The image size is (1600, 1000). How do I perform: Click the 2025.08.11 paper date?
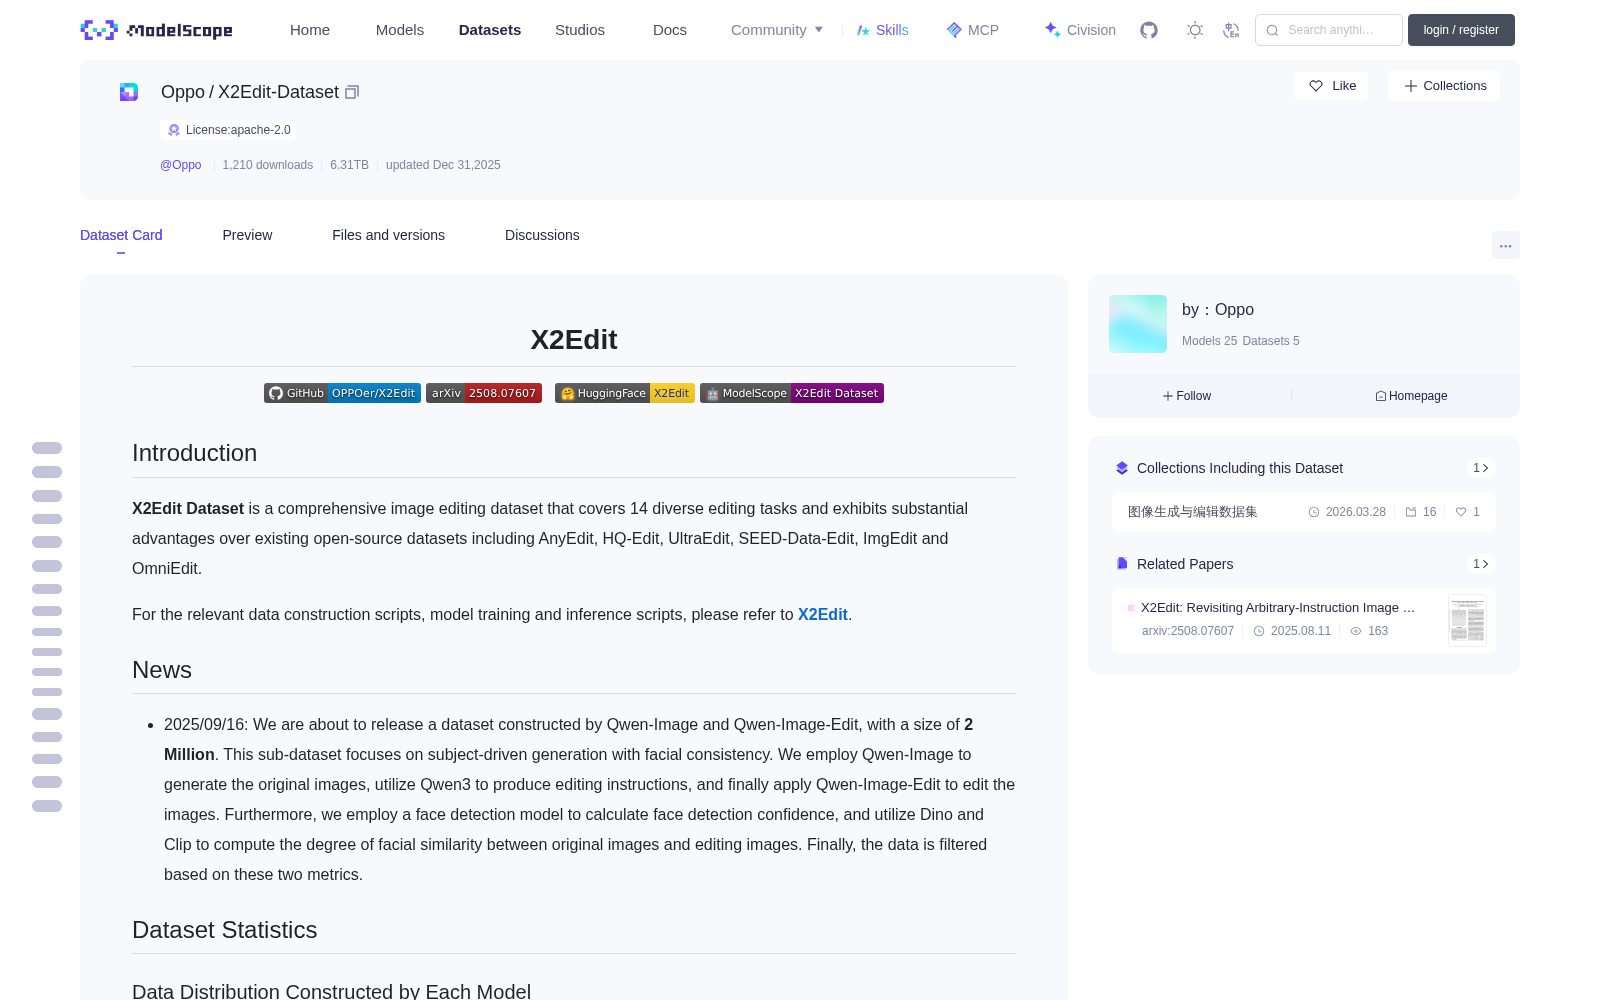pos(1300,631)
